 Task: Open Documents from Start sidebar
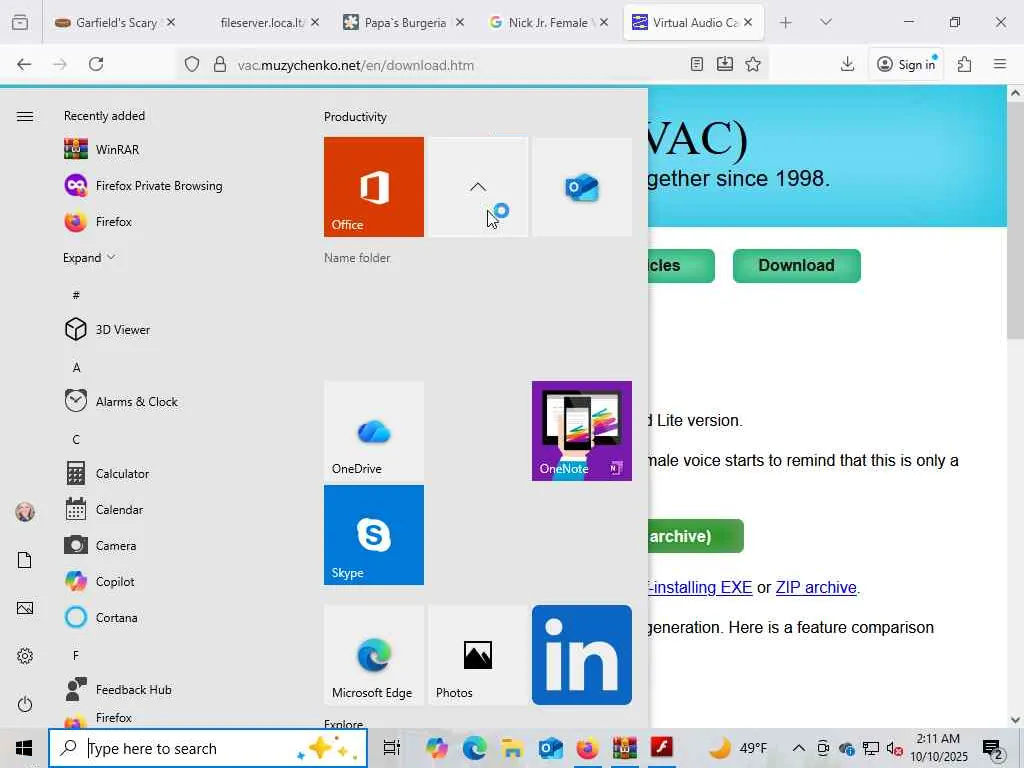pos(25,560)
